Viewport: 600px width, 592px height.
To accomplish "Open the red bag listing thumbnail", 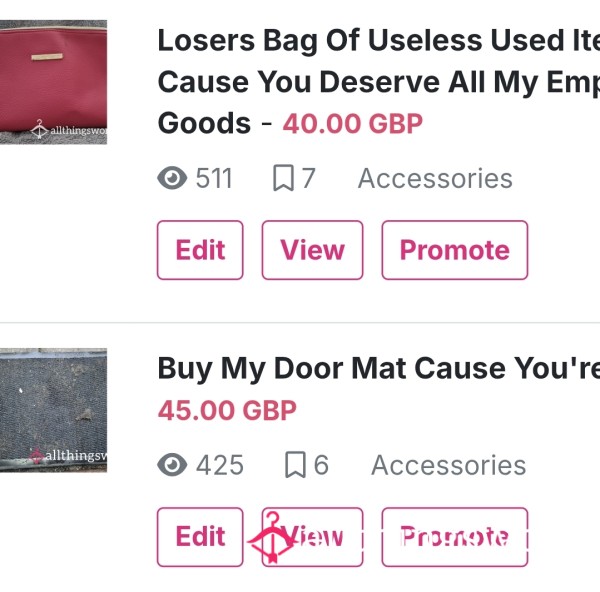I will click(53, 82).
